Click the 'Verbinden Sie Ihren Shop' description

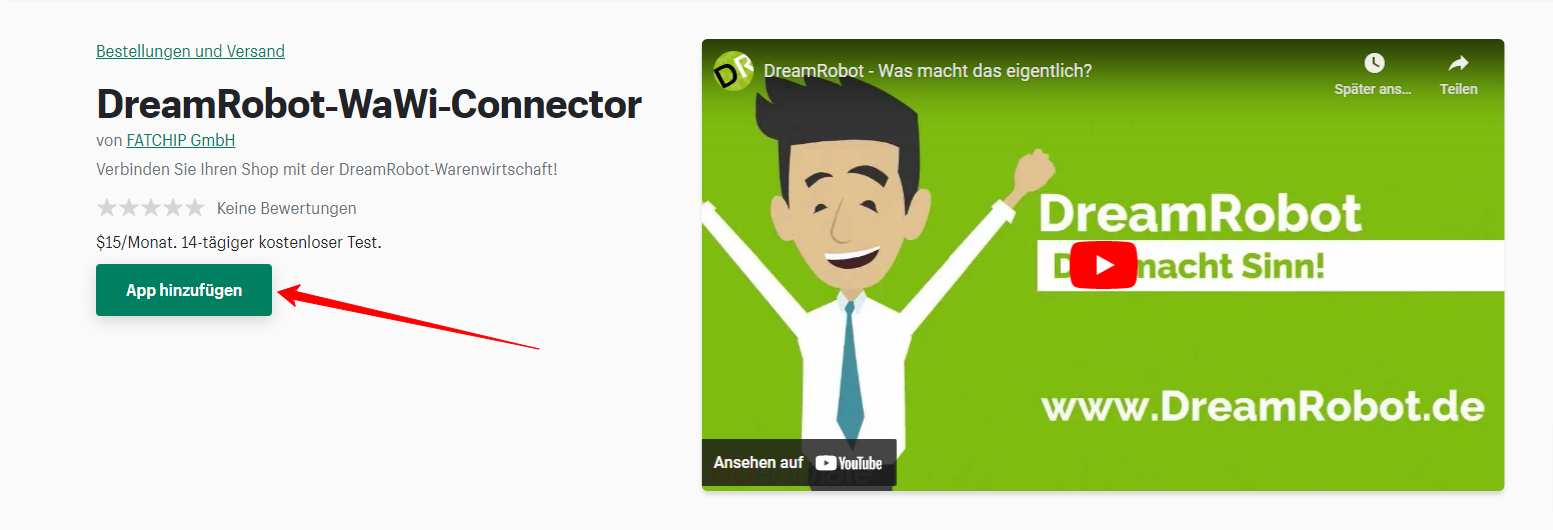pyautogui.click(x=327, y=168)
